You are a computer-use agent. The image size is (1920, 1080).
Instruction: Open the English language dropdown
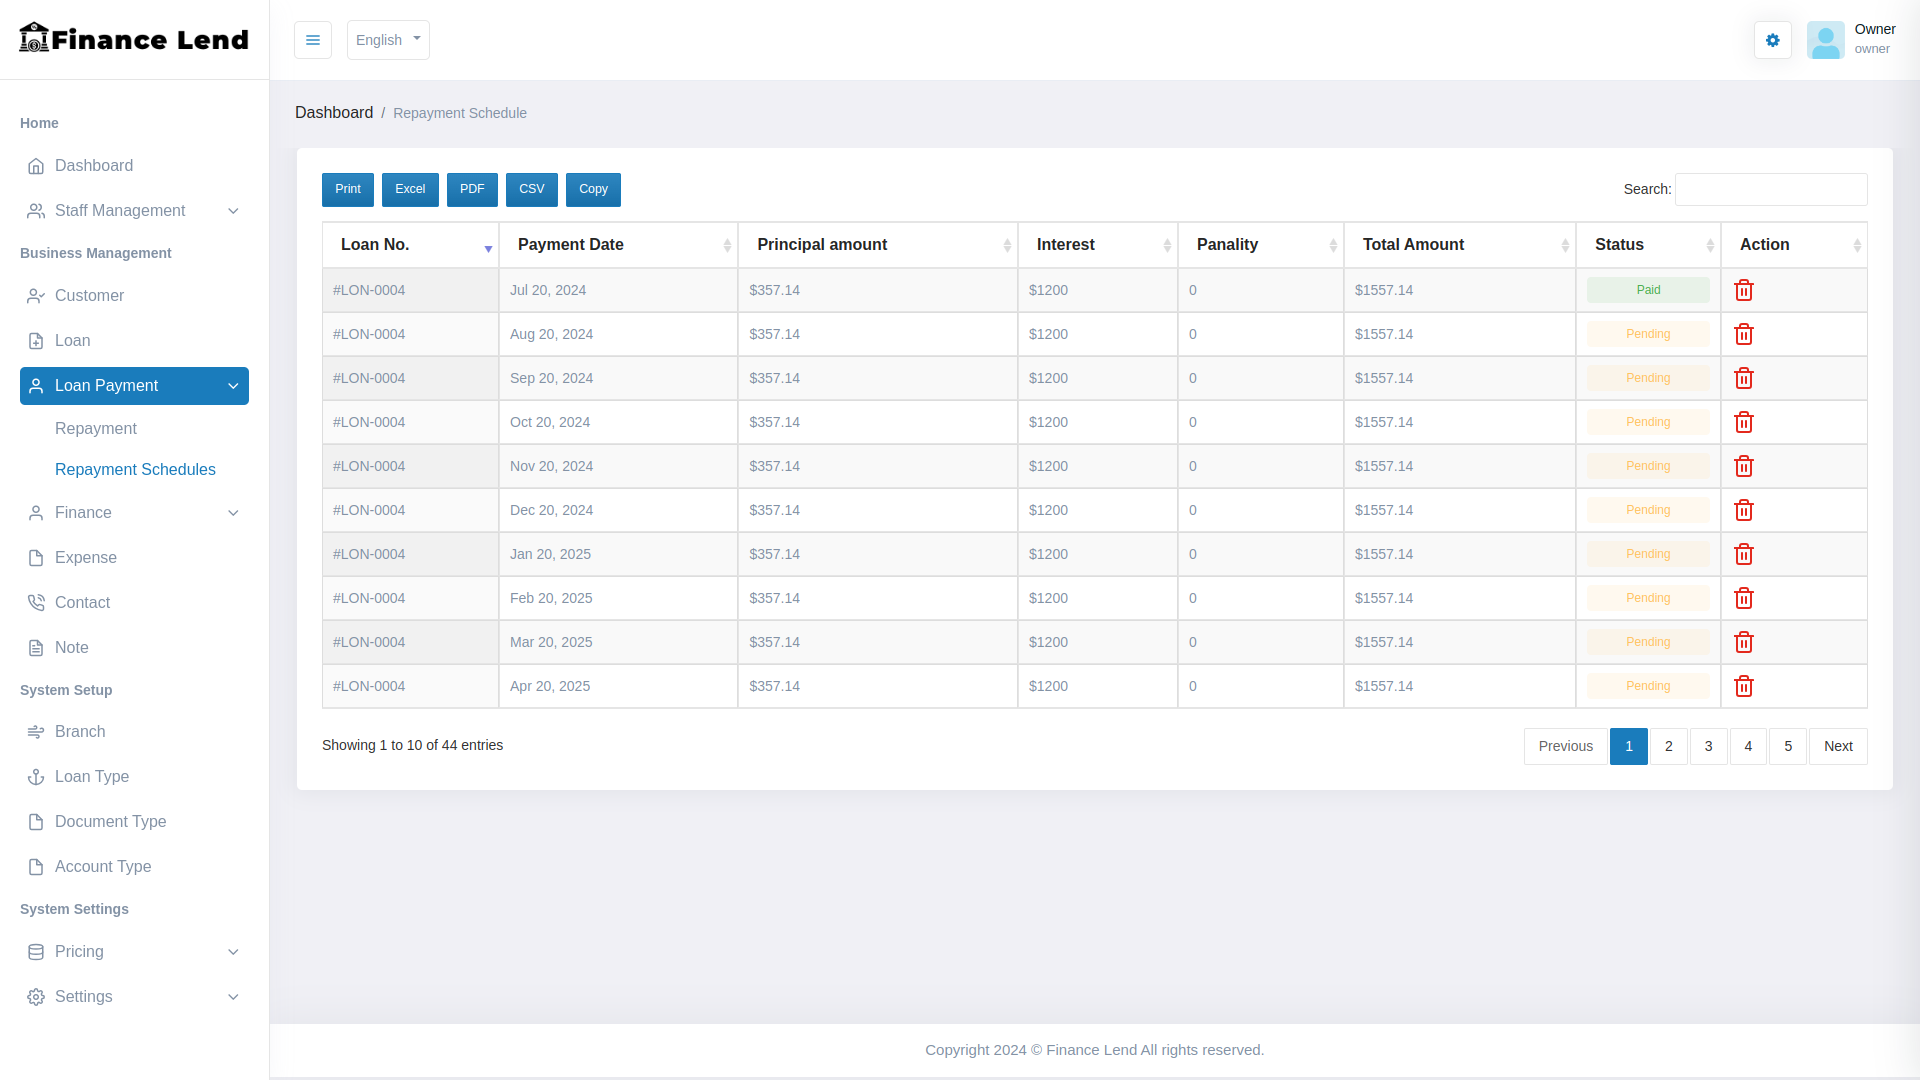[x=388, y=40]
